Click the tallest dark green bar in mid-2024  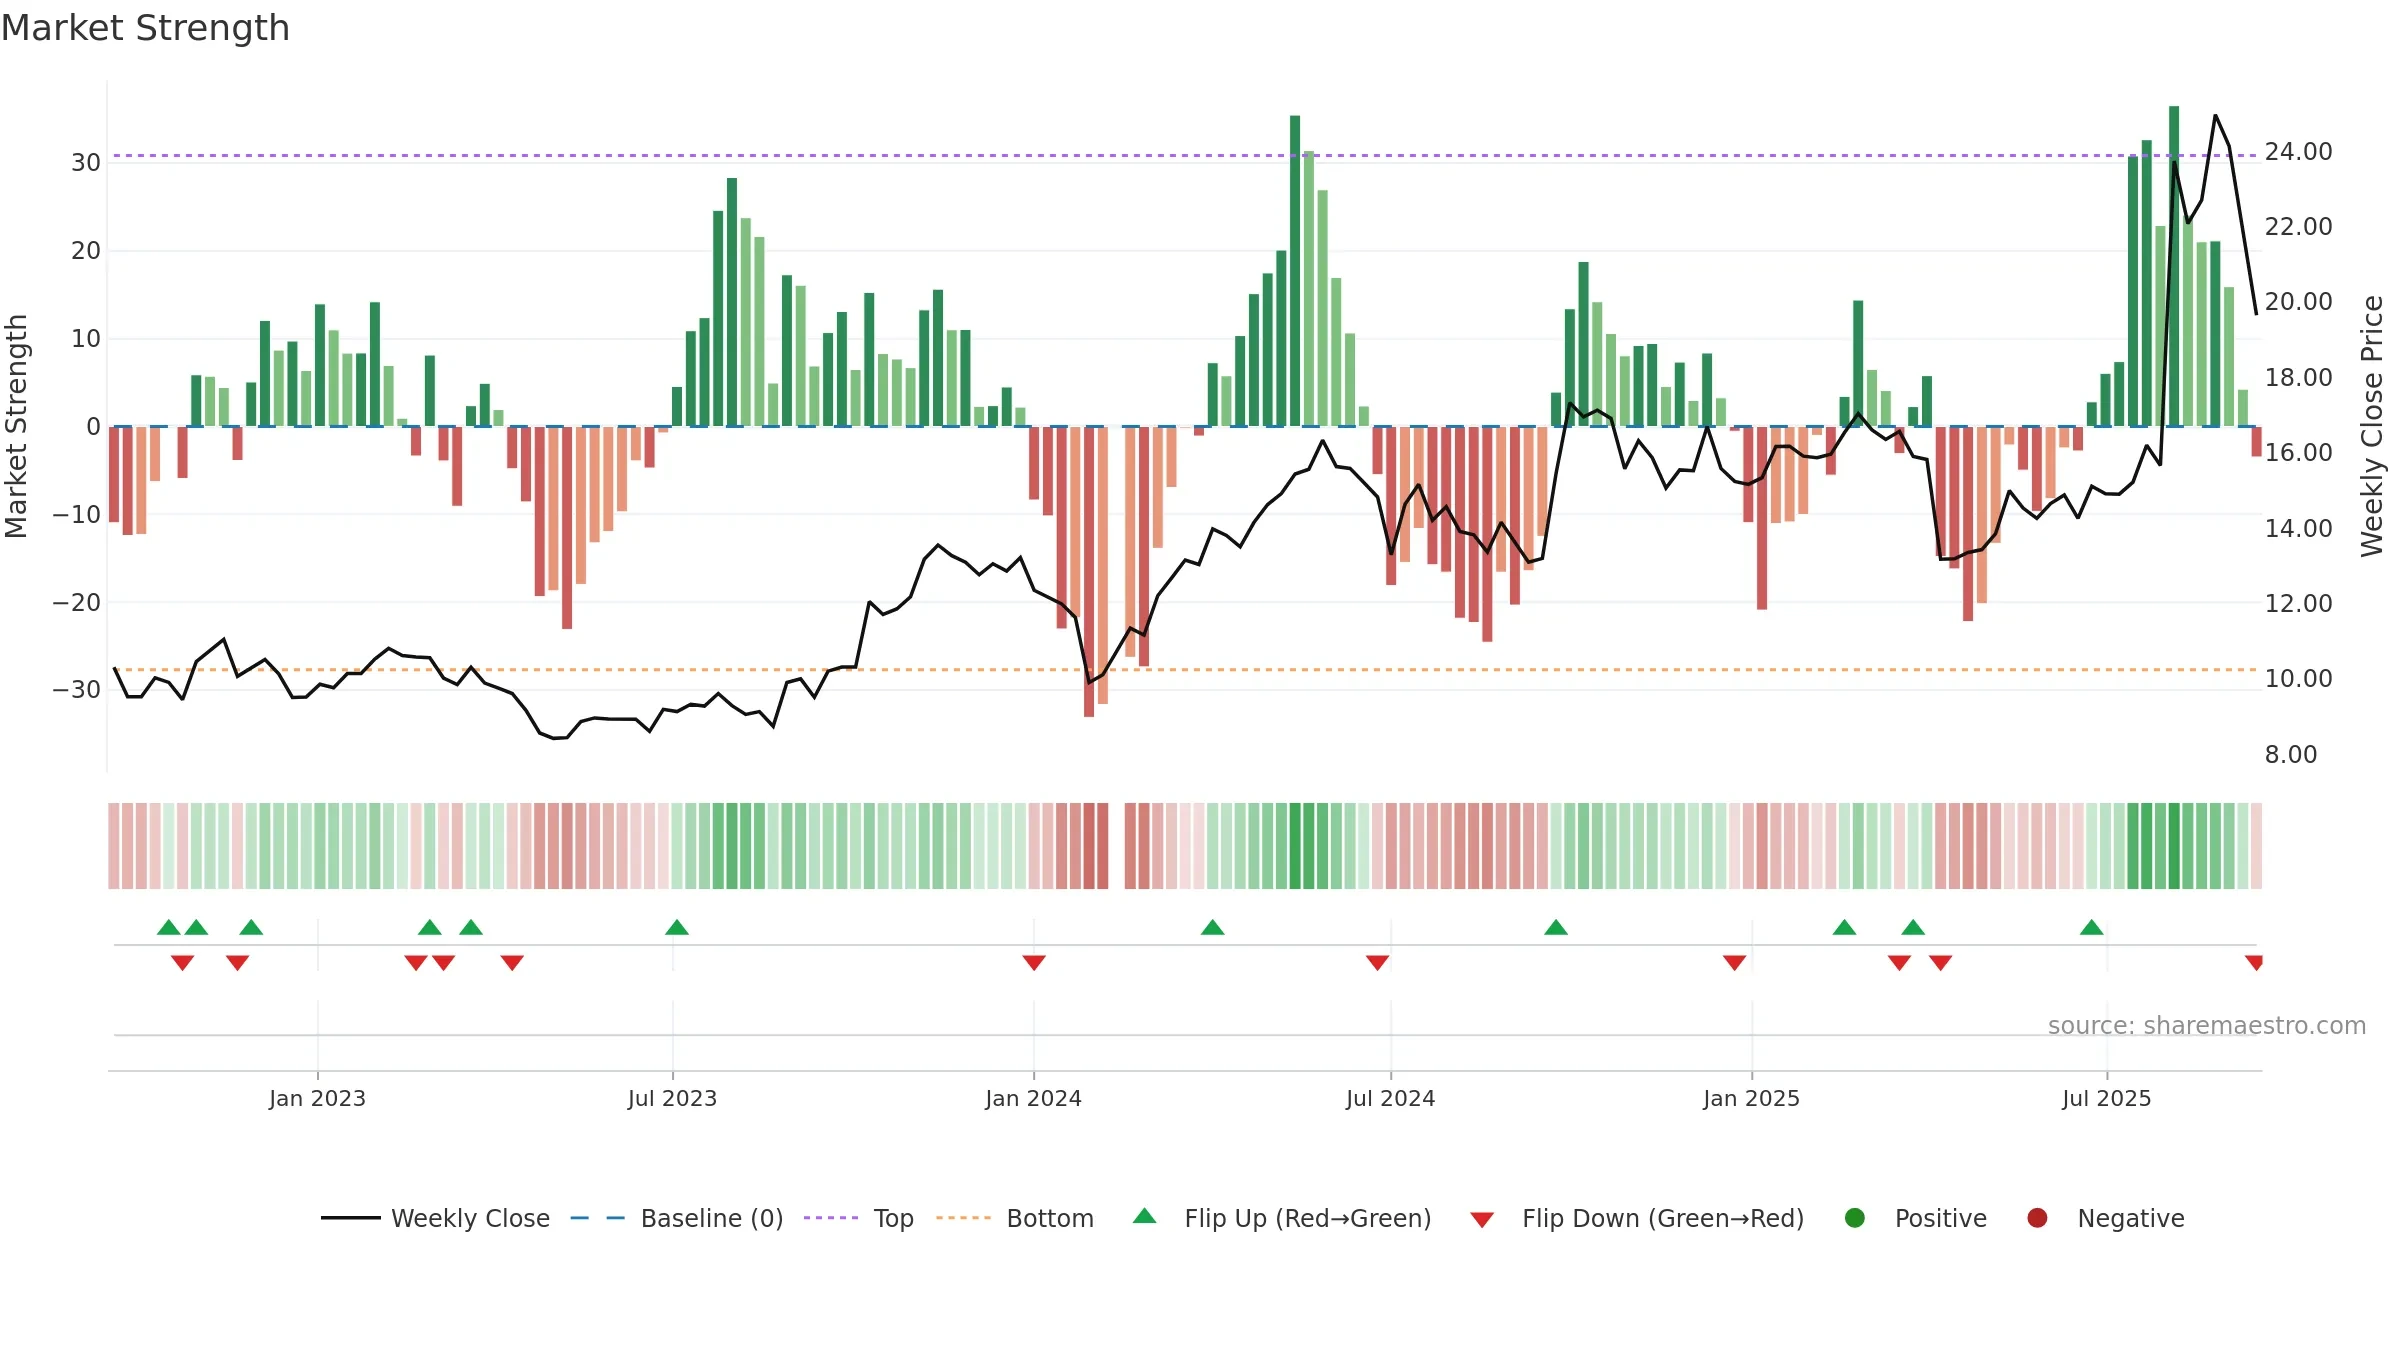(1295, 271)
